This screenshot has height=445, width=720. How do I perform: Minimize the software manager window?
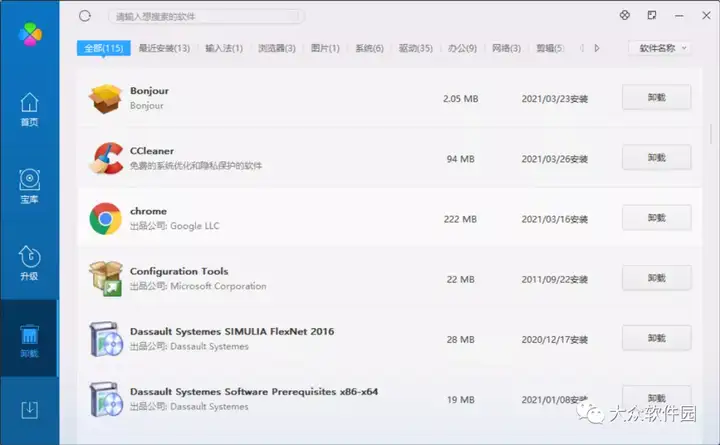[x=679, y=16]
